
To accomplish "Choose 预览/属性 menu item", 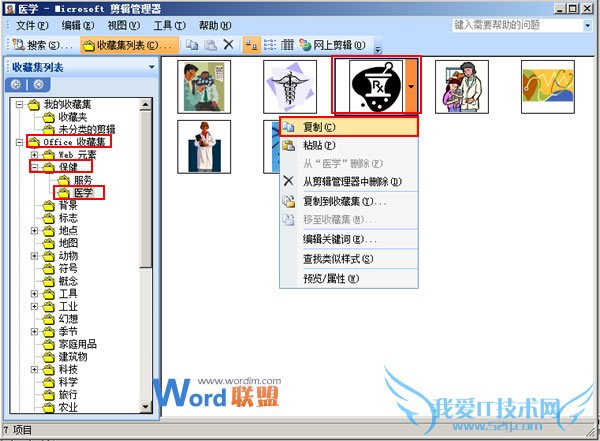I will (349, 279).
